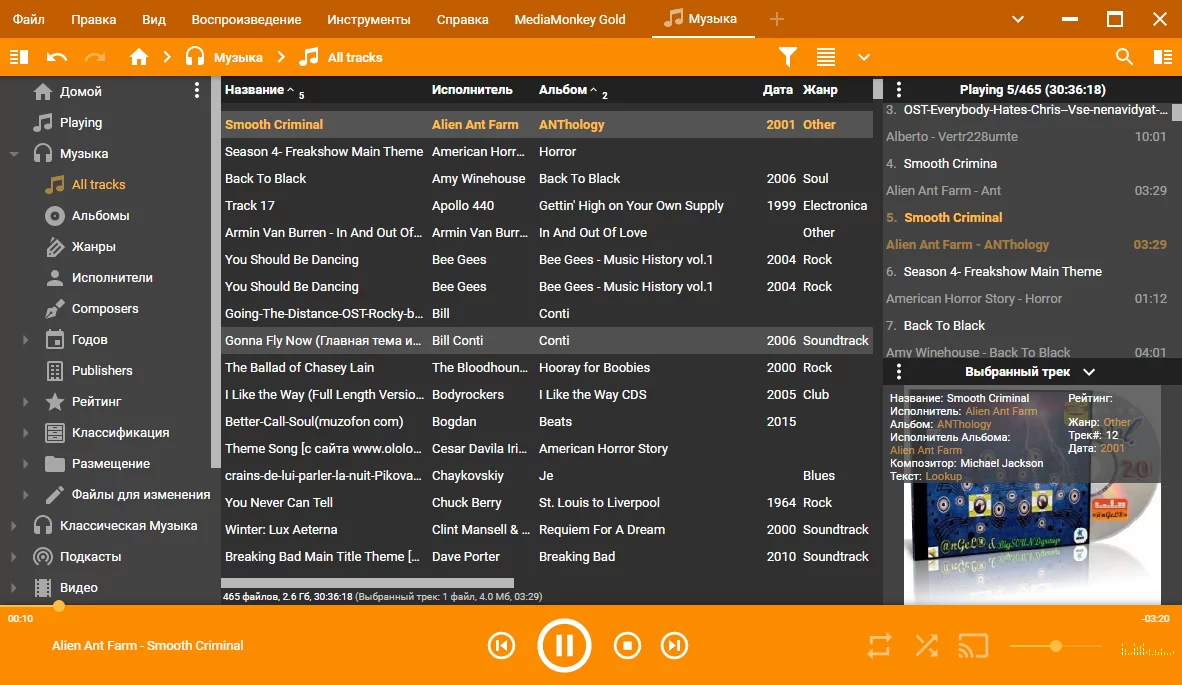The image size is (1182, 685).
Task: Open the Справка menu
Action: [x=462, y=19]
